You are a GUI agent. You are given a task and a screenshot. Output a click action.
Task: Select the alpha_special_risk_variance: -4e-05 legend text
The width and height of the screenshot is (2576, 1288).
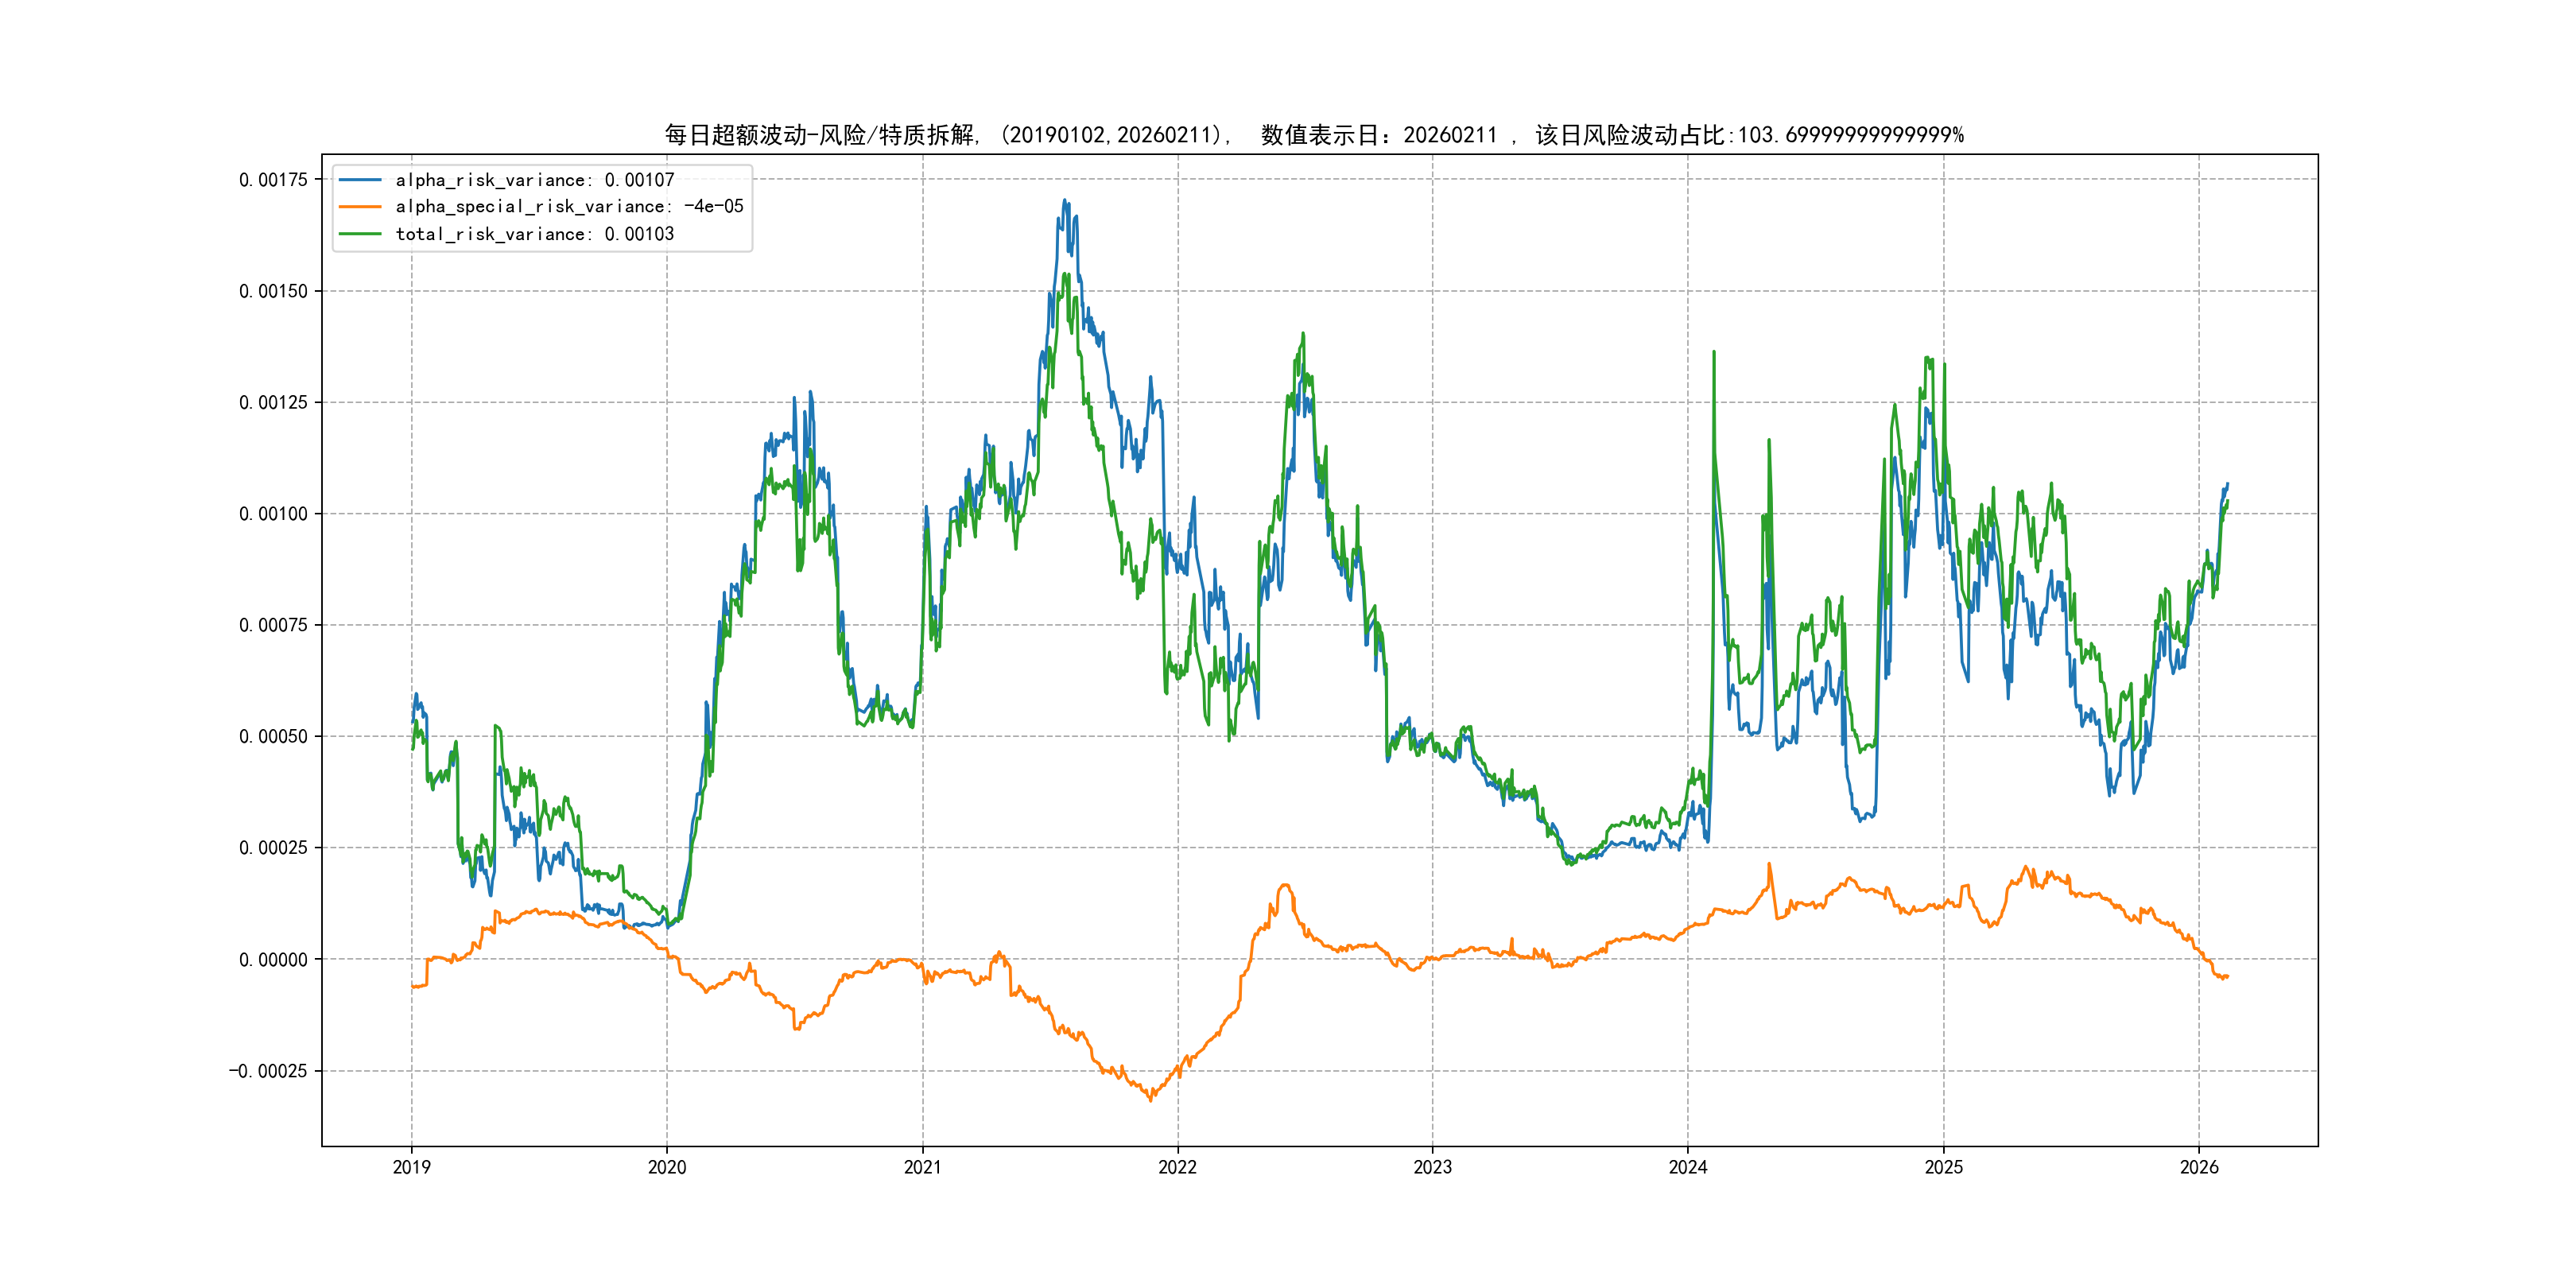click(569, 207)
